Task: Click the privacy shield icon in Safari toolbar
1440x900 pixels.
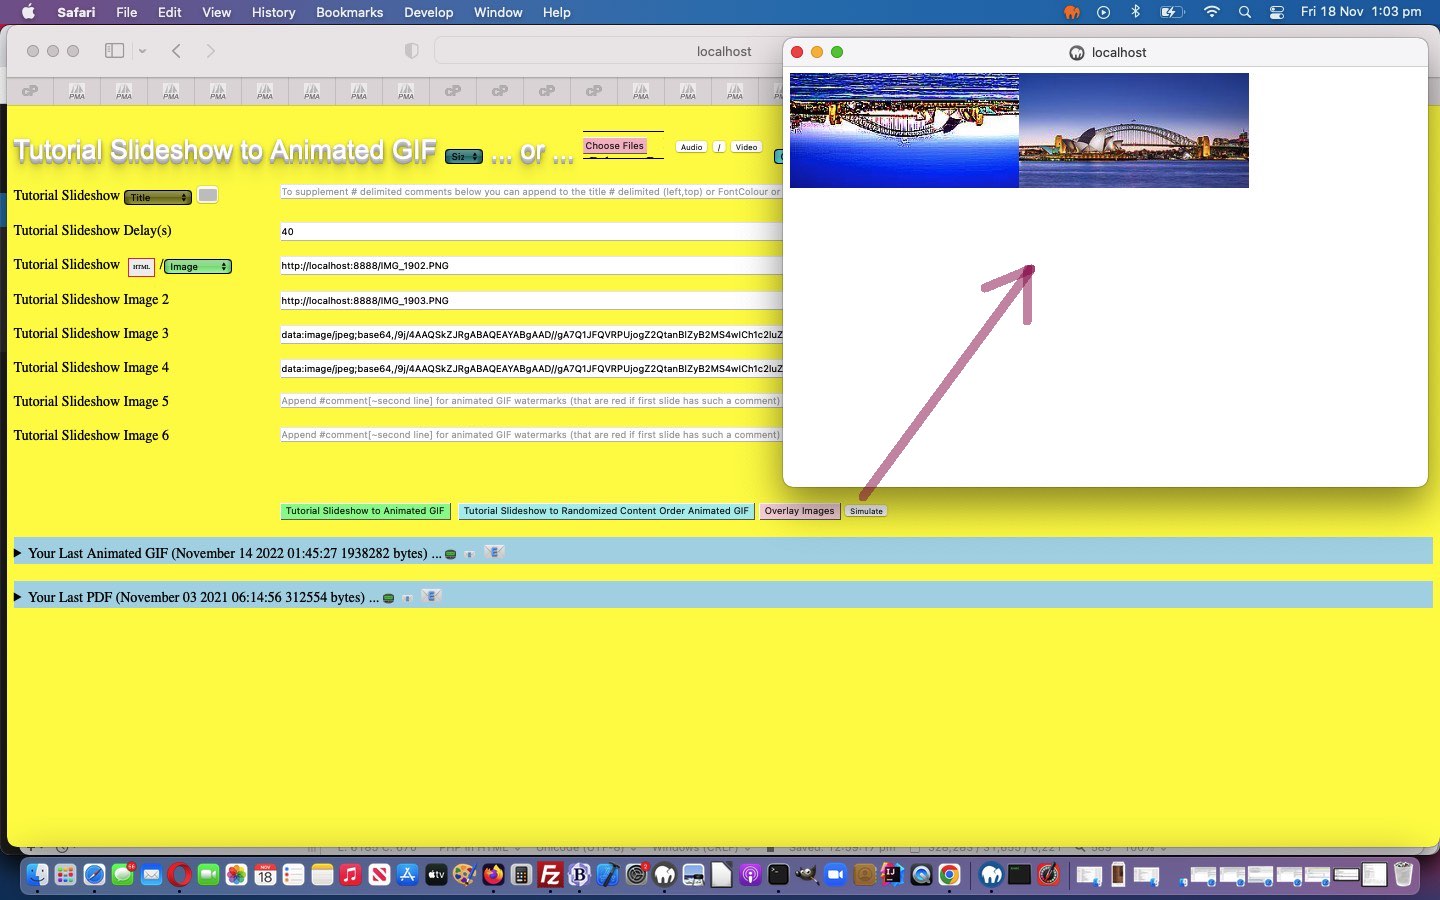Action: click(x=411, y=51)
